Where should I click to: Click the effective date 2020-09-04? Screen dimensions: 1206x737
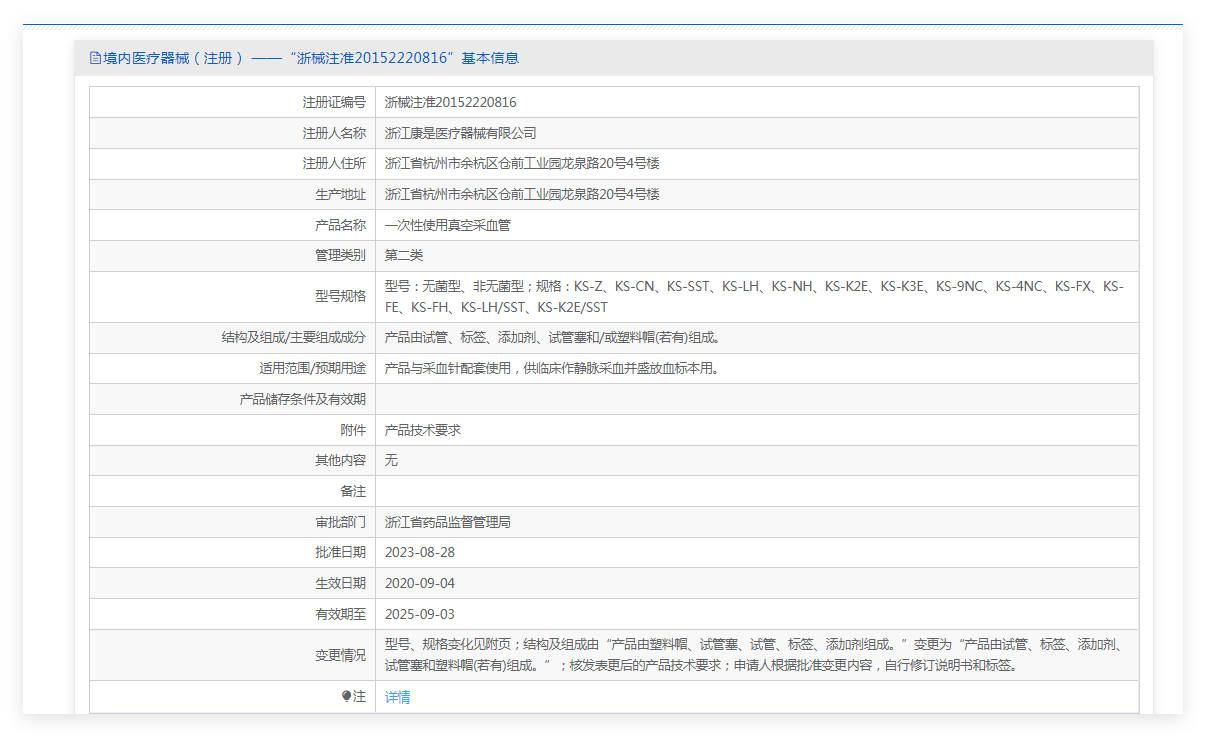click(419, 583)
